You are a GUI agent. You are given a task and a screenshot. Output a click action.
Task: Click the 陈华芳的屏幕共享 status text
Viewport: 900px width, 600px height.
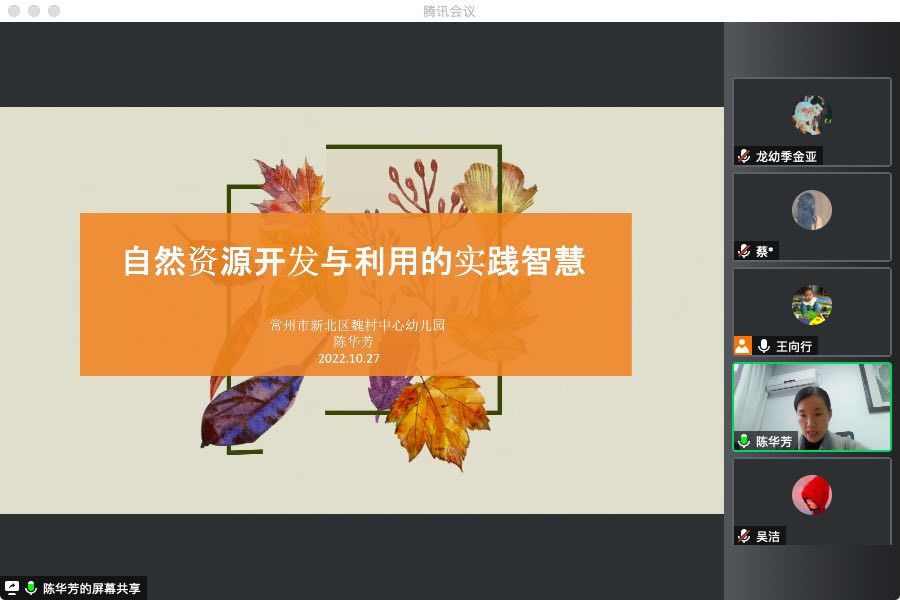click(x=91, y=589)
